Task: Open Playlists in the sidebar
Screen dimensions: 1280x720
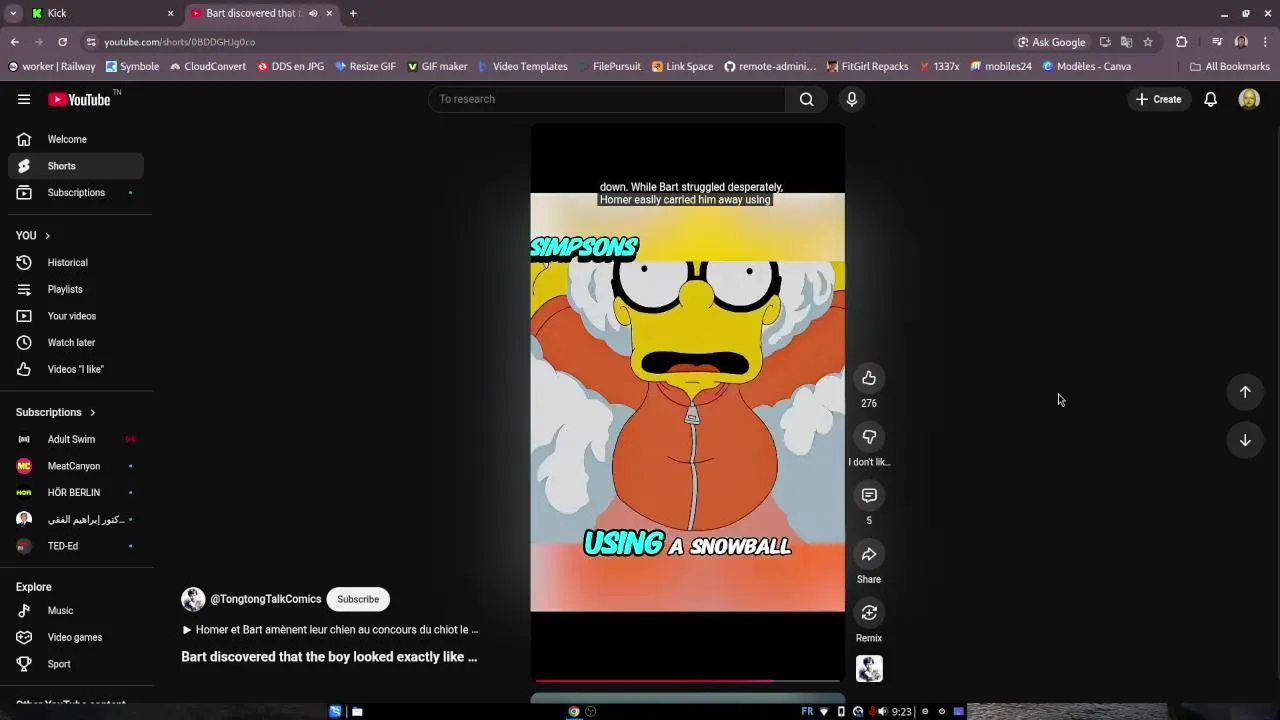Action: [76, 289]
